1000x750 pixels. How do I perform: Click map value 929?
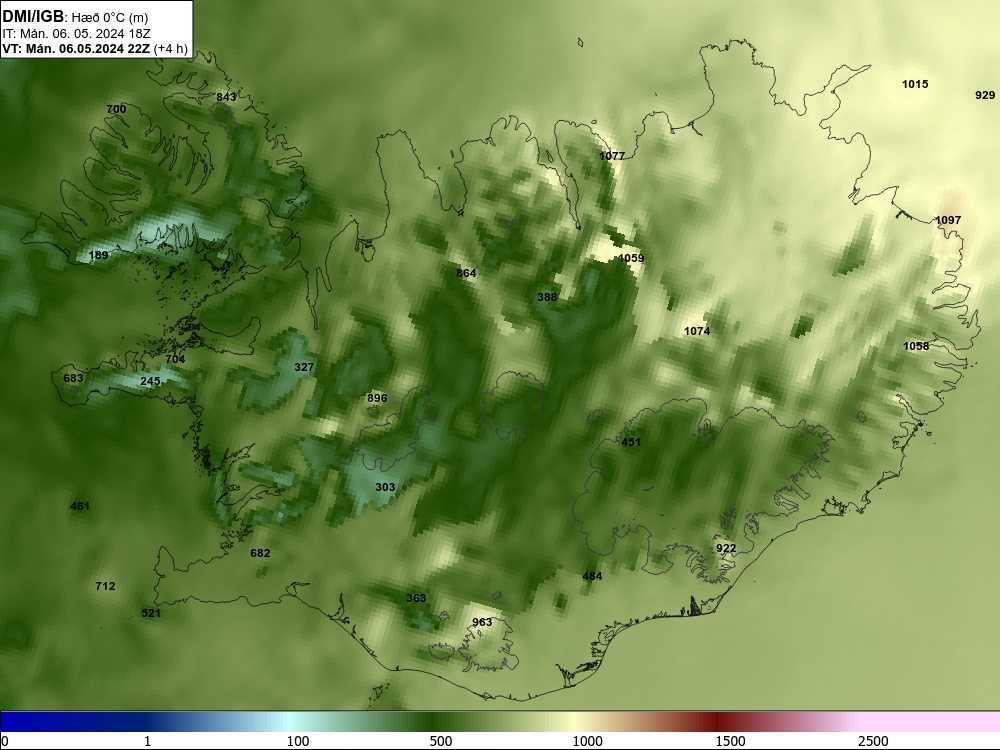(x=985, y=95)
